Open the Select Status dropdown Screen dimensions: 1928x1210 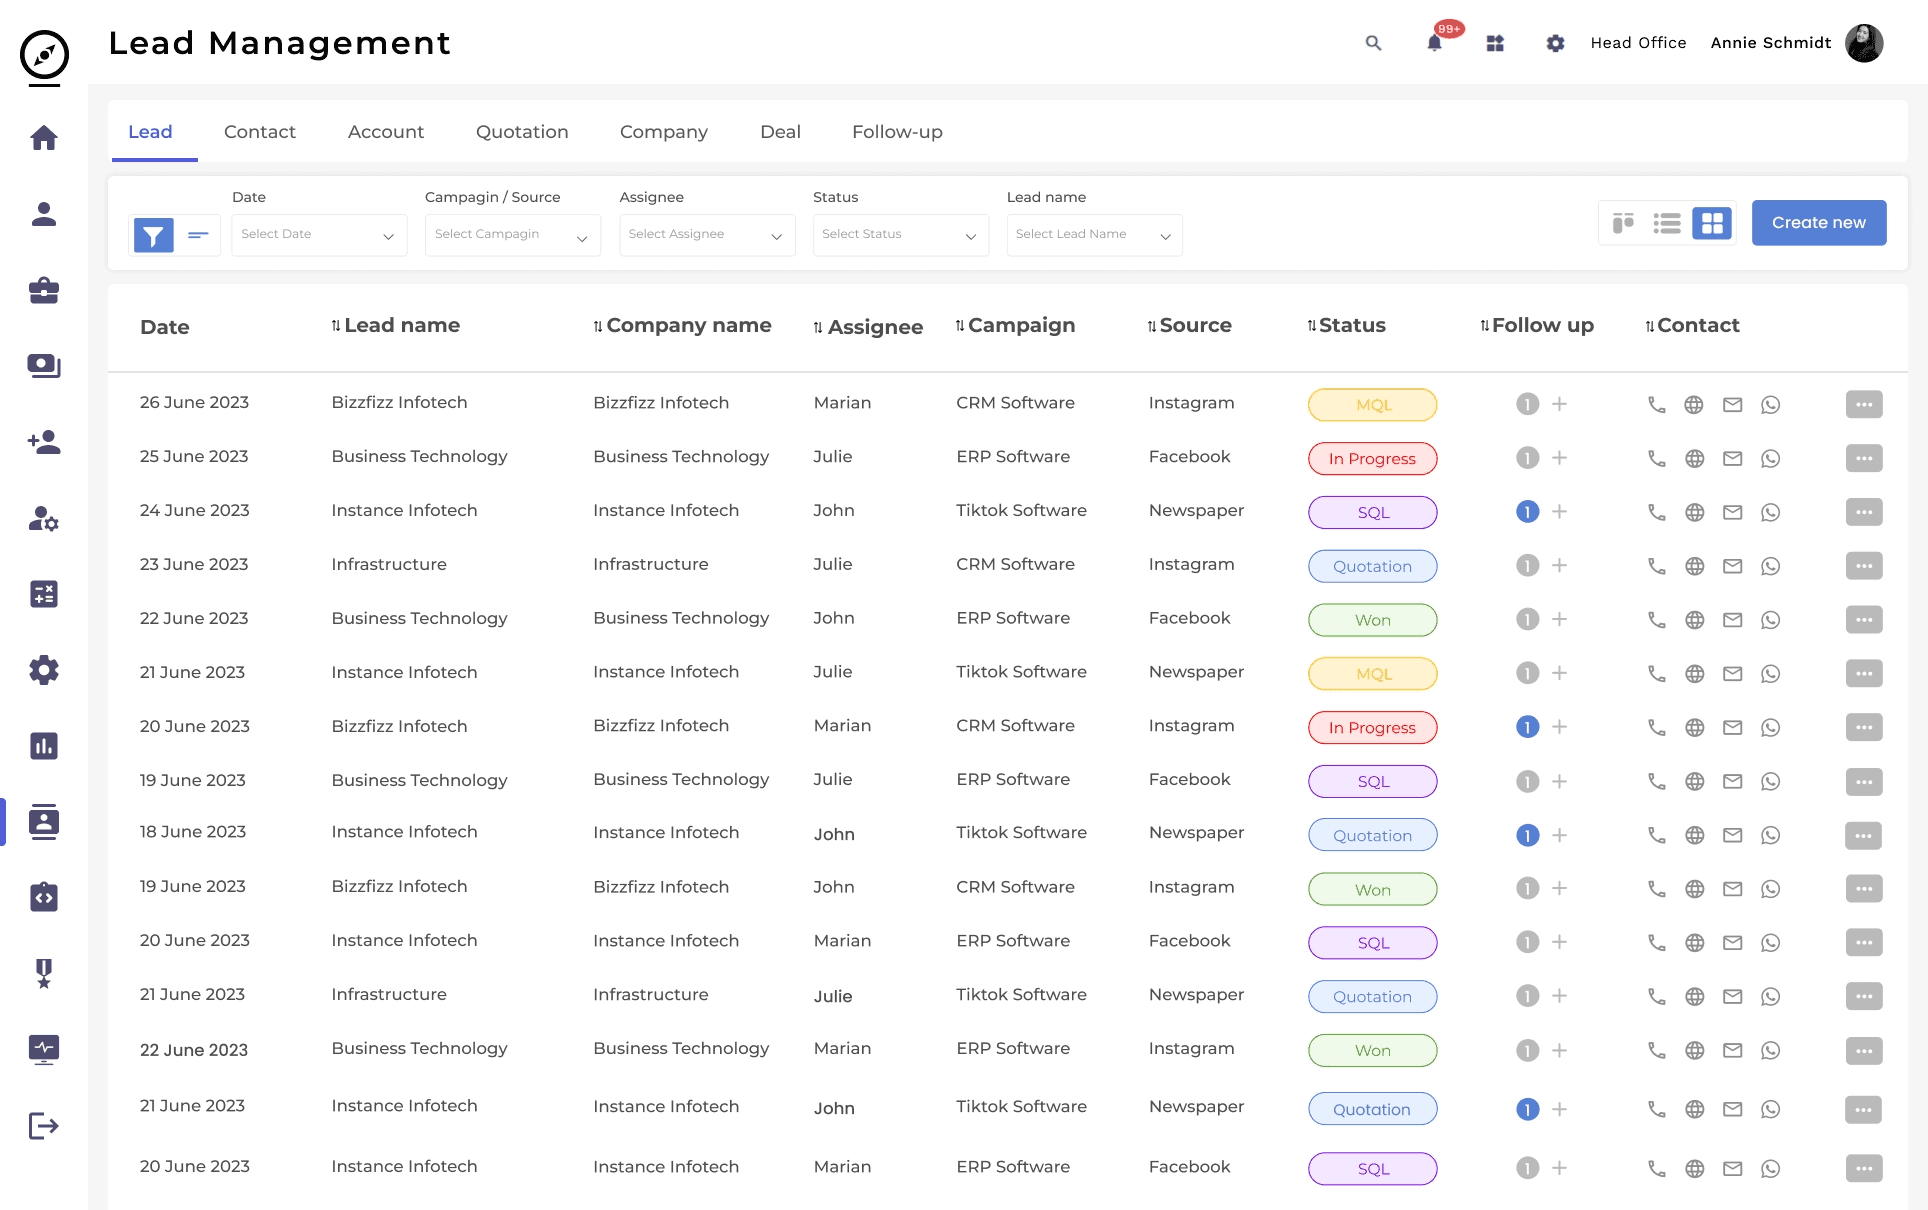coord(900,235)
